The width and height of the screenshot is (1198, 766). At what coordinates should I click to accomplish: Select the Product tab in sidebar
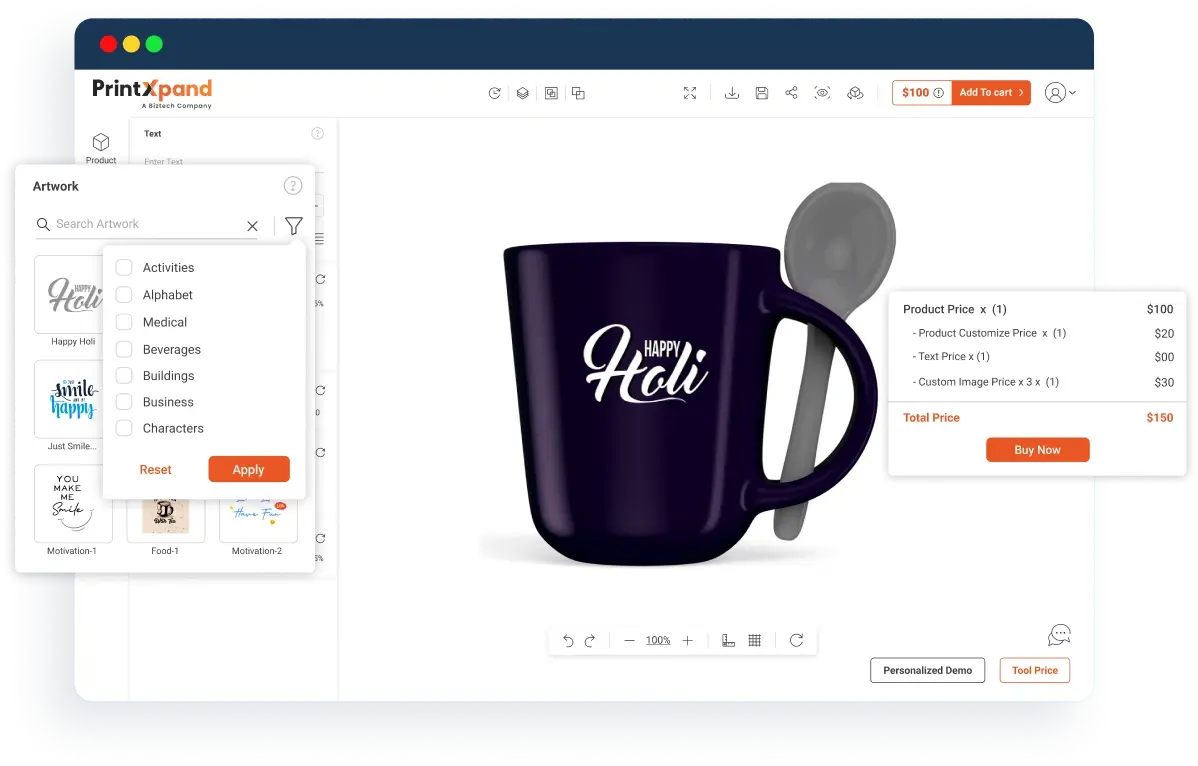pyautogui.click(x=101, y=148)
